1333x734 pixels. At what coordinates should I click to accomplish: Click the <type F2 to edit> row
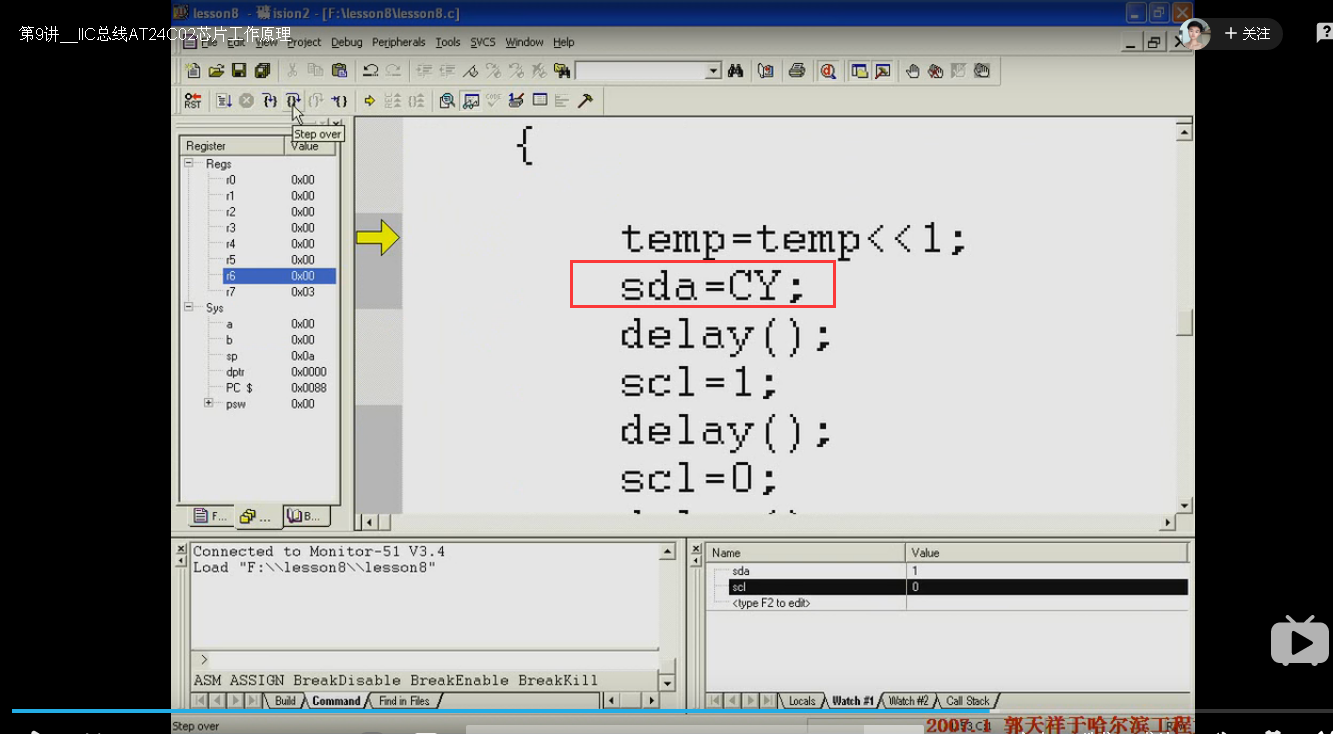click(948, 603)
